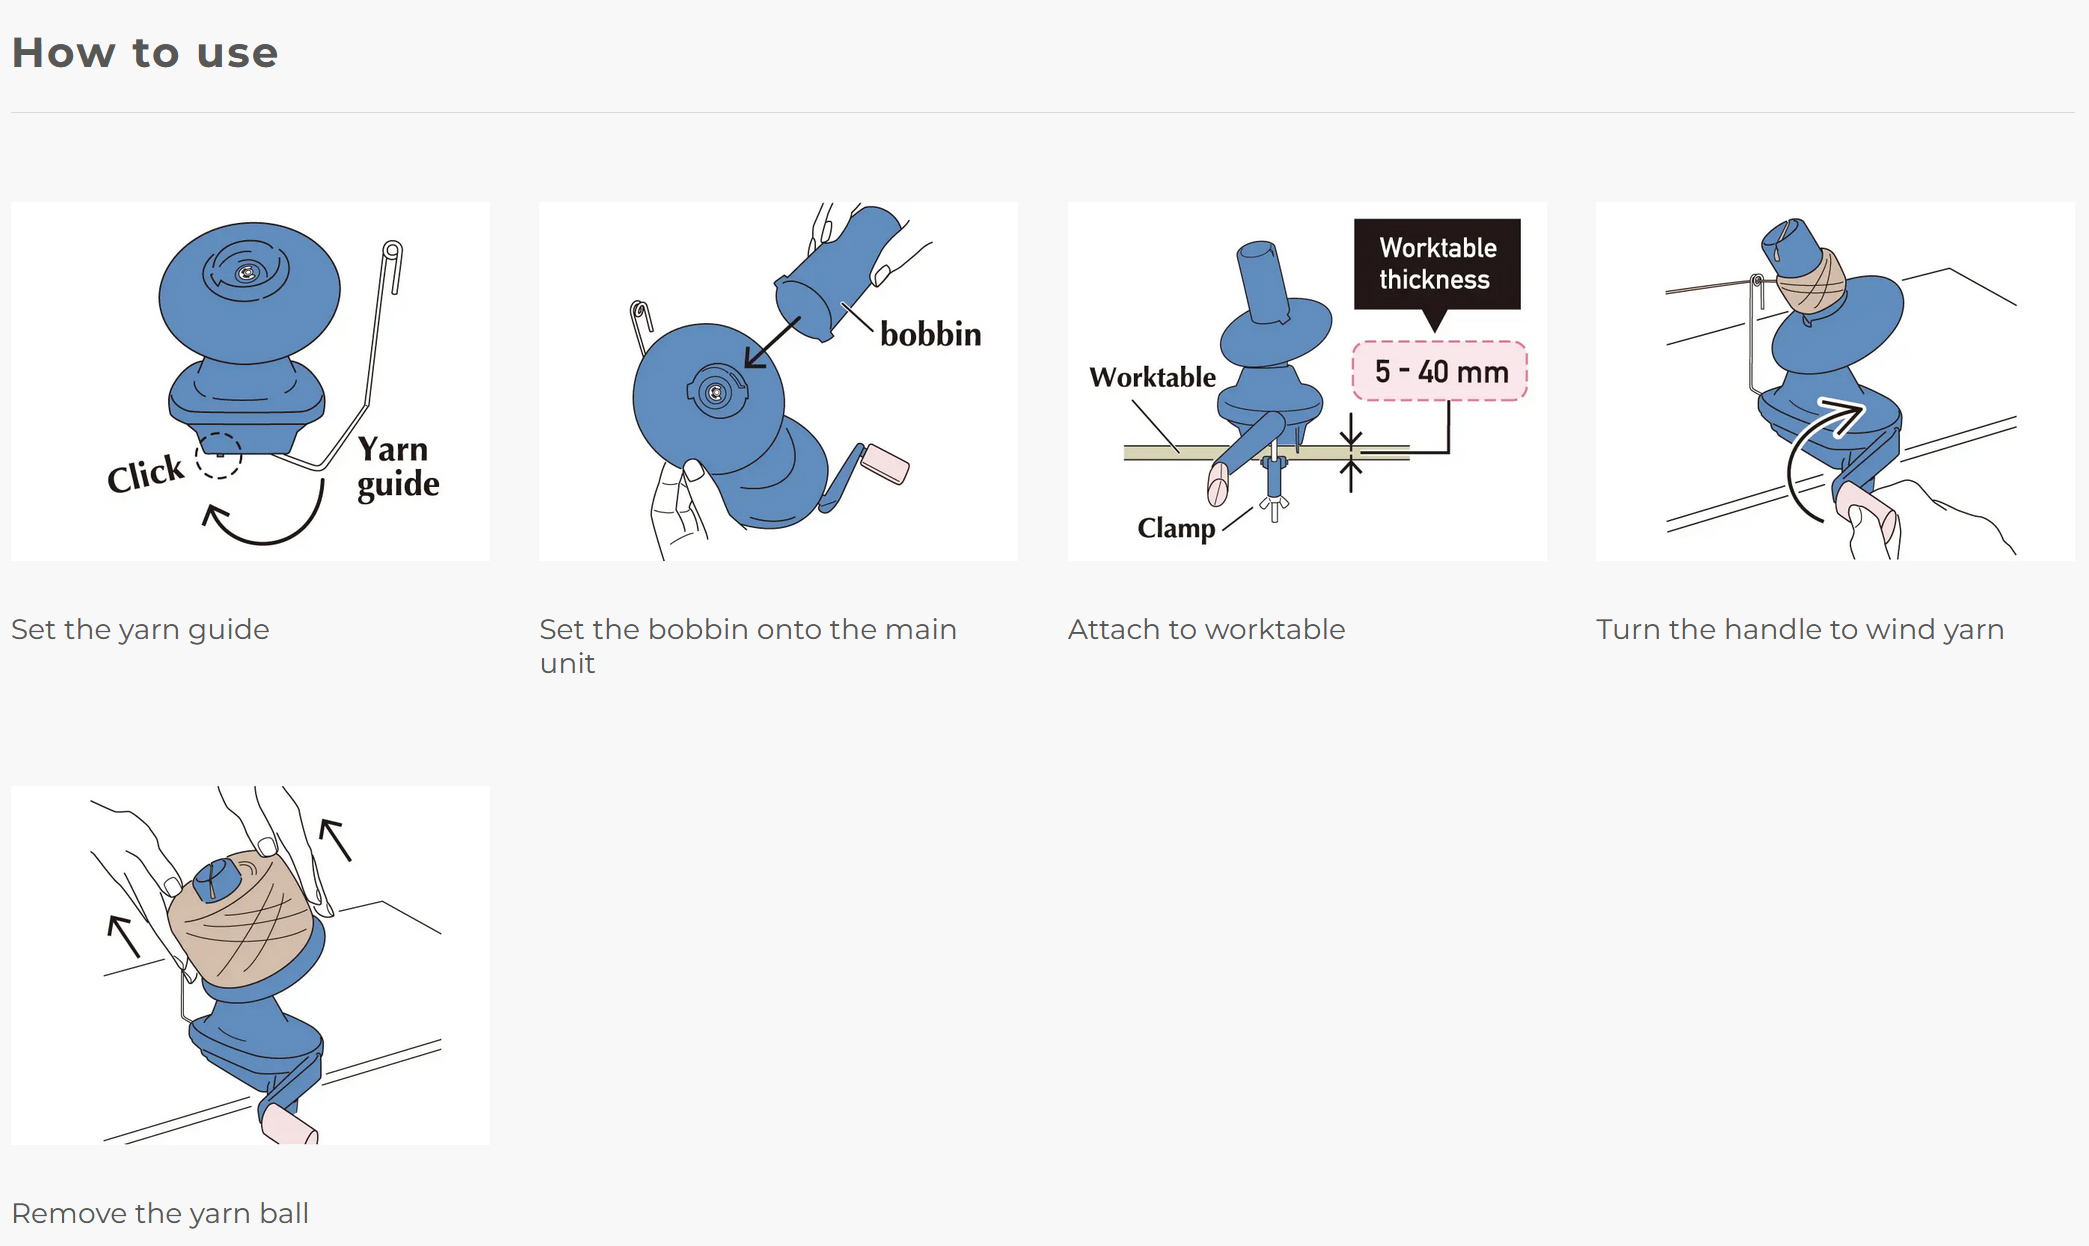Click the pink '5 - 40 mm' badge
This screenshot has width=2089, height=1246.
point(1439,371)
